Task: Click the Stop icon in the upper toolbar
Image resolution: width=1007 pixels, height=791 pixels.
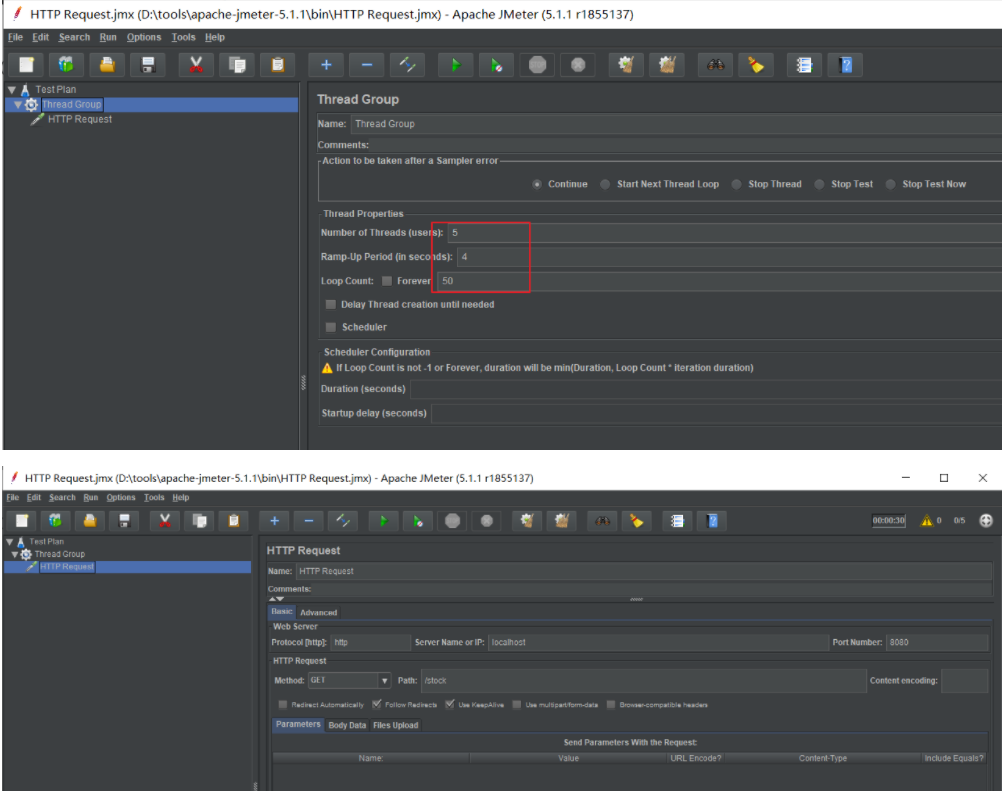Action: (x=538, y=65)
